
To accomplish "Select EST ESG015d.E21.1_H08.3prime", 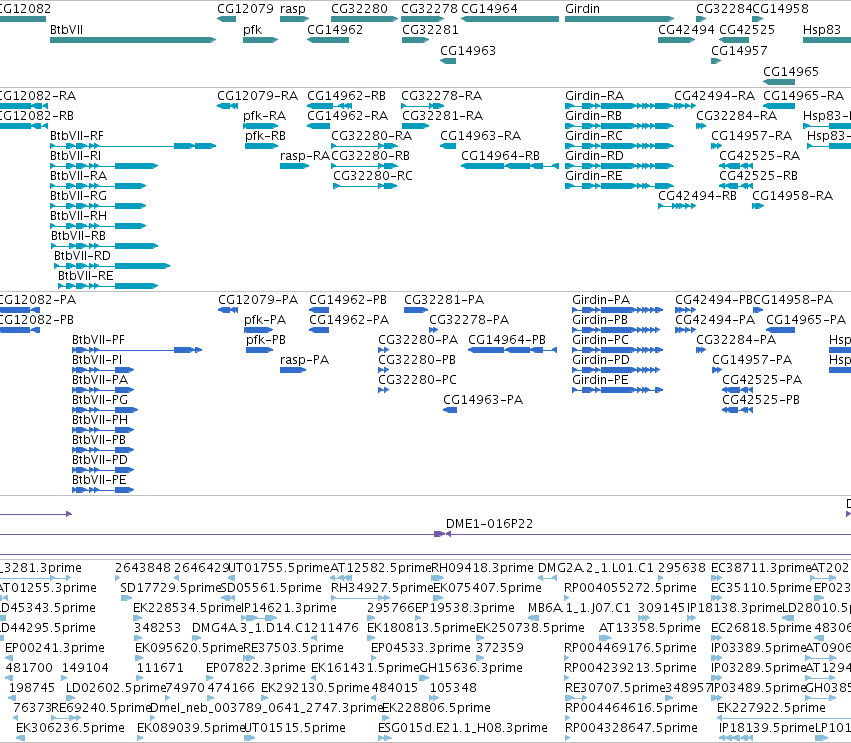I will (x=463, y=728).
